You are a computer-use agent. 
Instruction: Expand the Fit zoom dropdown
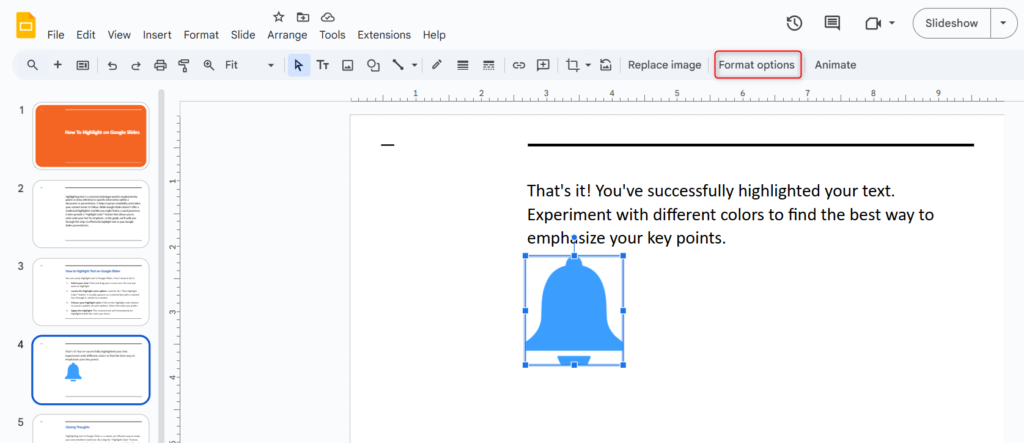pos(270,65)
